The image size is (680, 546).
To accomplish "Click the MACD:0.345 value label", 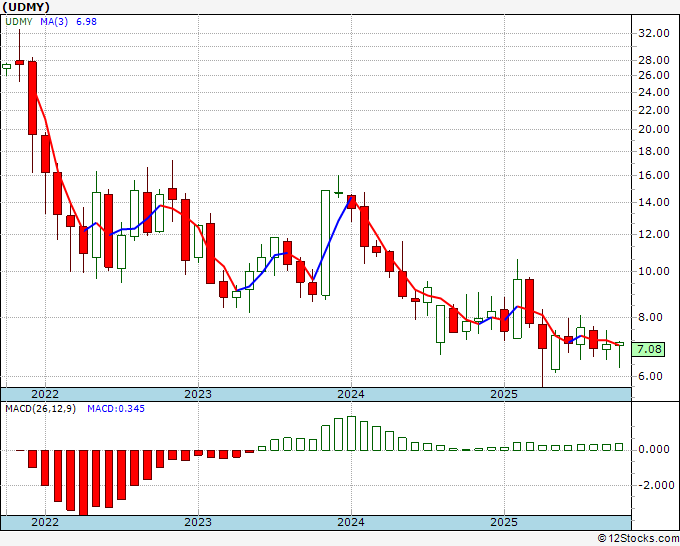I will coord(116,409).
